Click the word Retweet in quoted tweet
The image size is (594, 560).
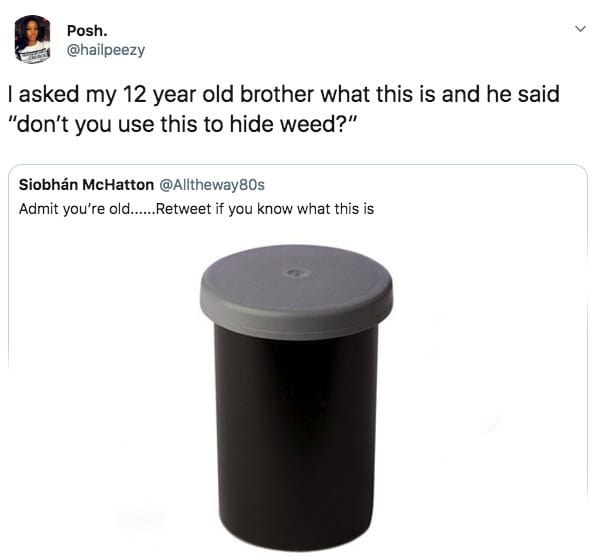183,209
